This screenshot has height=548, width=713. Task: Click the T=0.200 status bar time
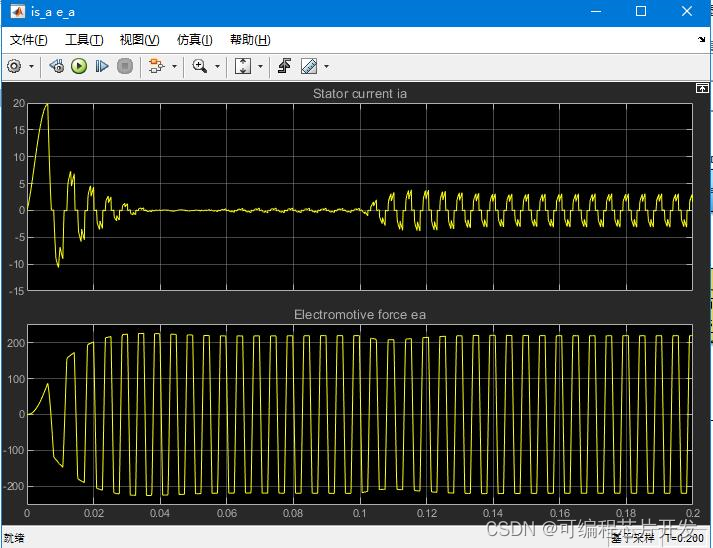click(x=684, y=538)
